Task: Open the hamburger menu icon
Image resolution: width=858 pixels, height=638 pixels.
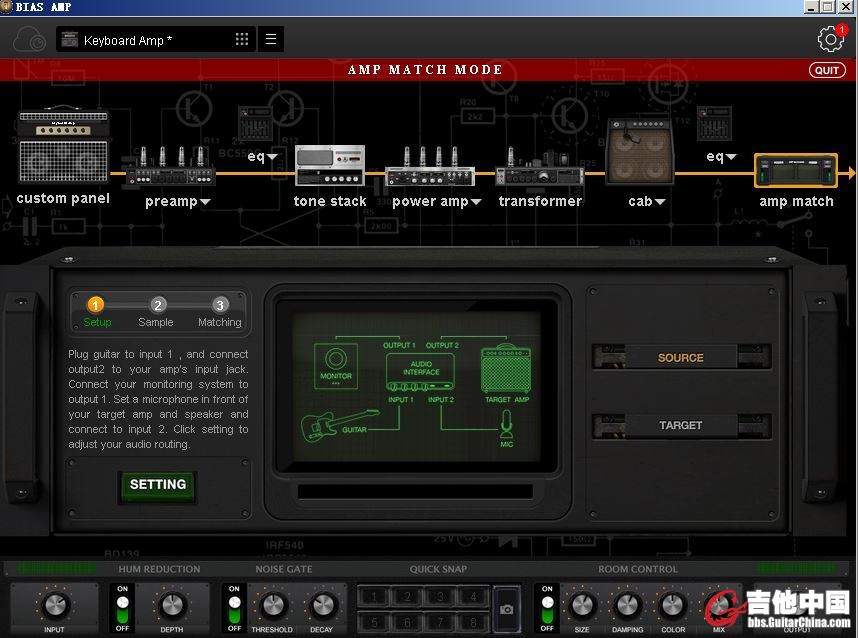Action: pyautogui.click(x=270, y=39)
